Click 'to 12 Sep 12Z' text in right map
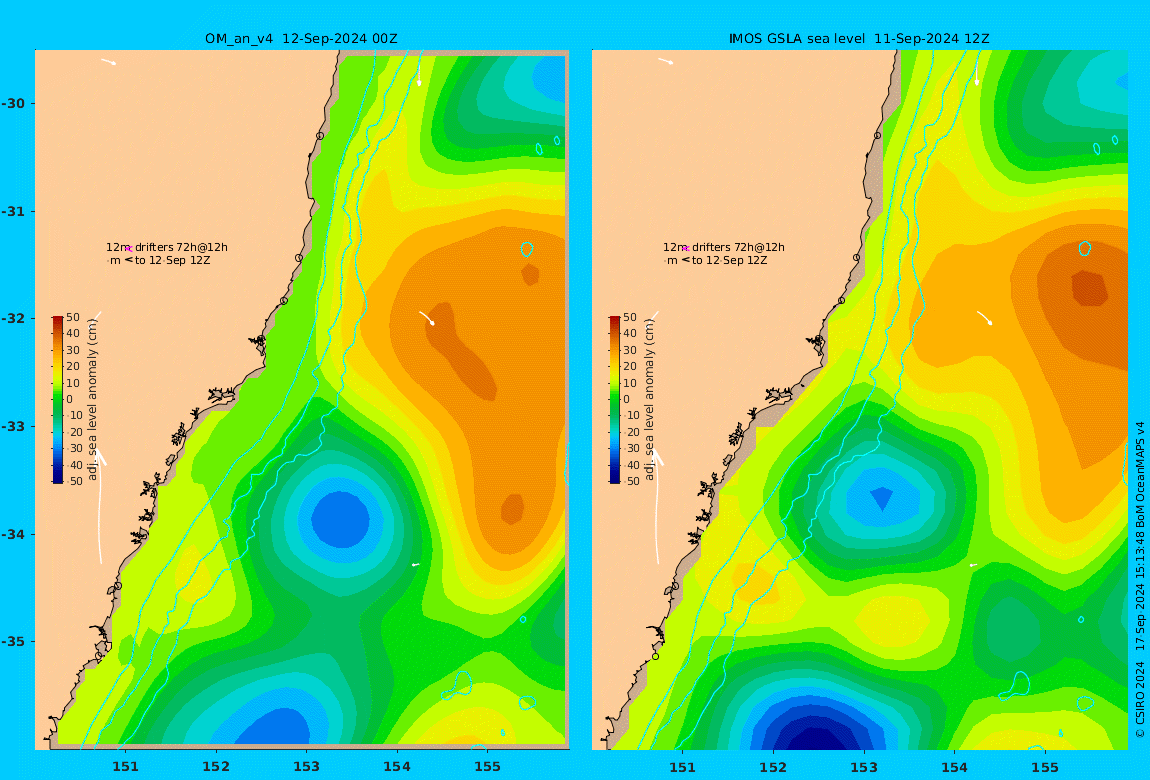 coord(729,260)
